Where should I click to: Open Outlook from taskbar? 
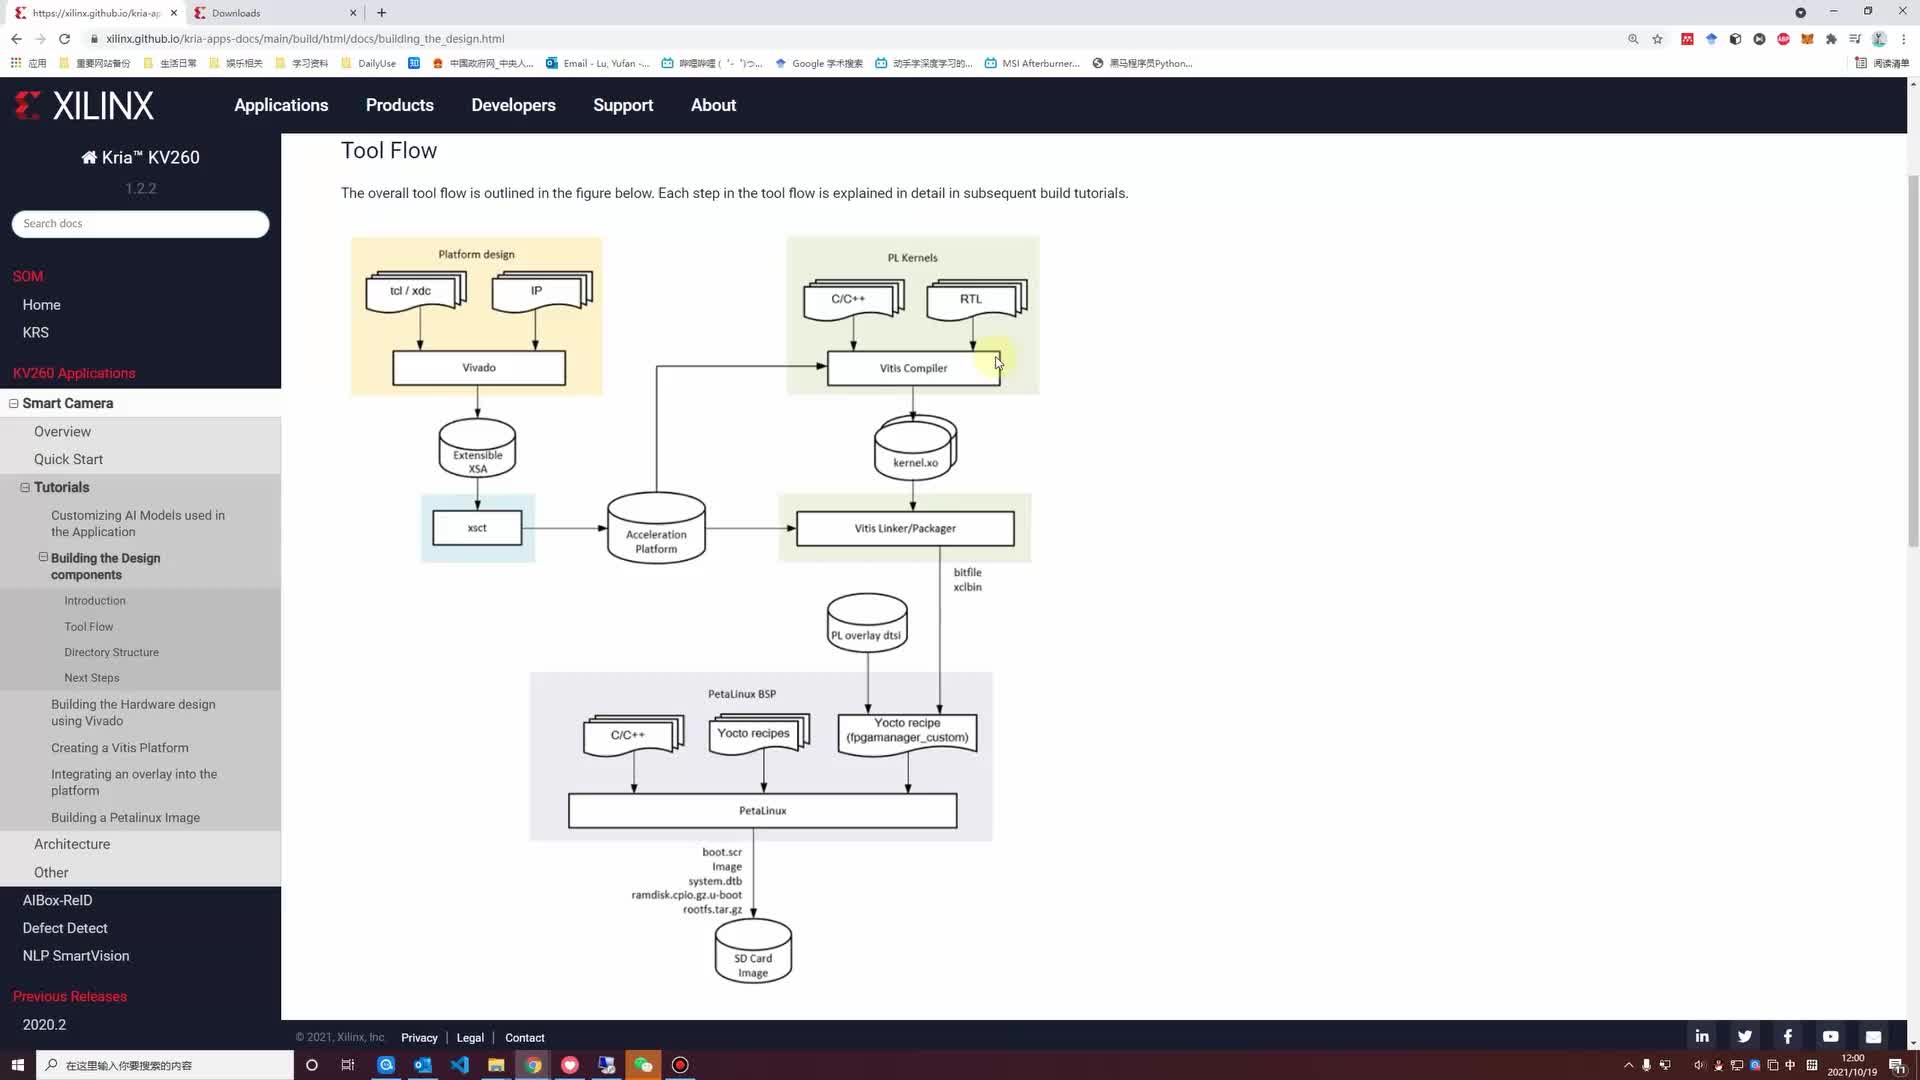click(x=422, y=1065)
